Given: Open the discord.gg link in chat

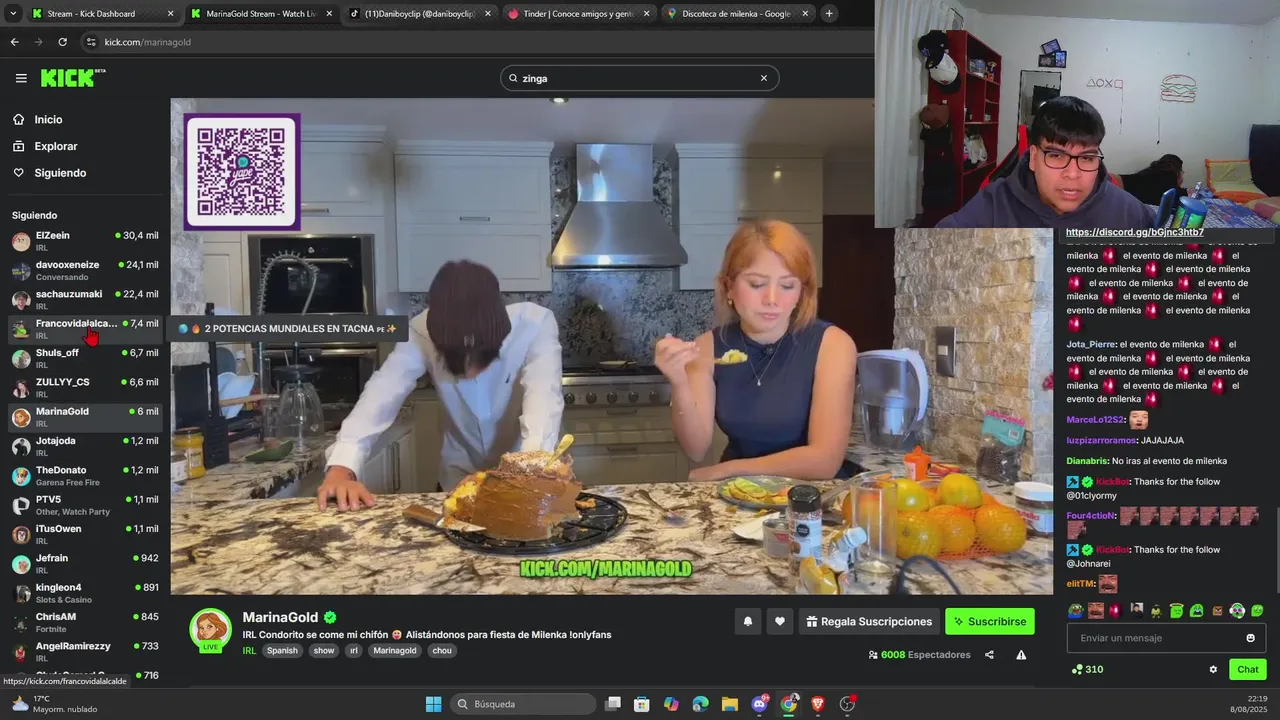Looking at the screenshot, I should pyautogui.click(x=1134, y=232).
